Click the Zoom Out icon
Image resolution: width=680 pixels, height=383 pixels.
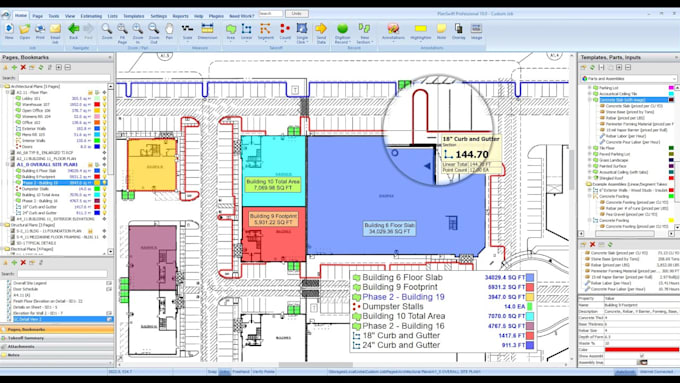click(154, 29)
